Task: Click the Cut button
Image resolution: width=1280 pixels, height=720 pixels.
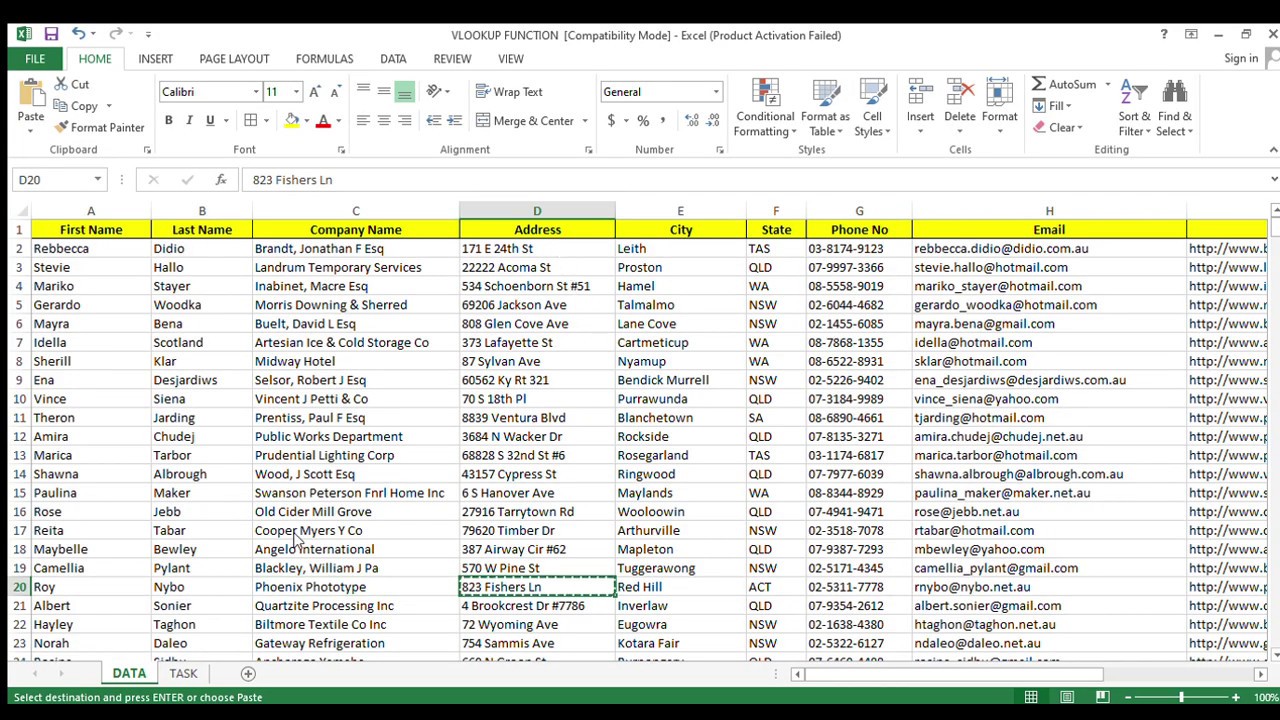Action: (72, 85)
